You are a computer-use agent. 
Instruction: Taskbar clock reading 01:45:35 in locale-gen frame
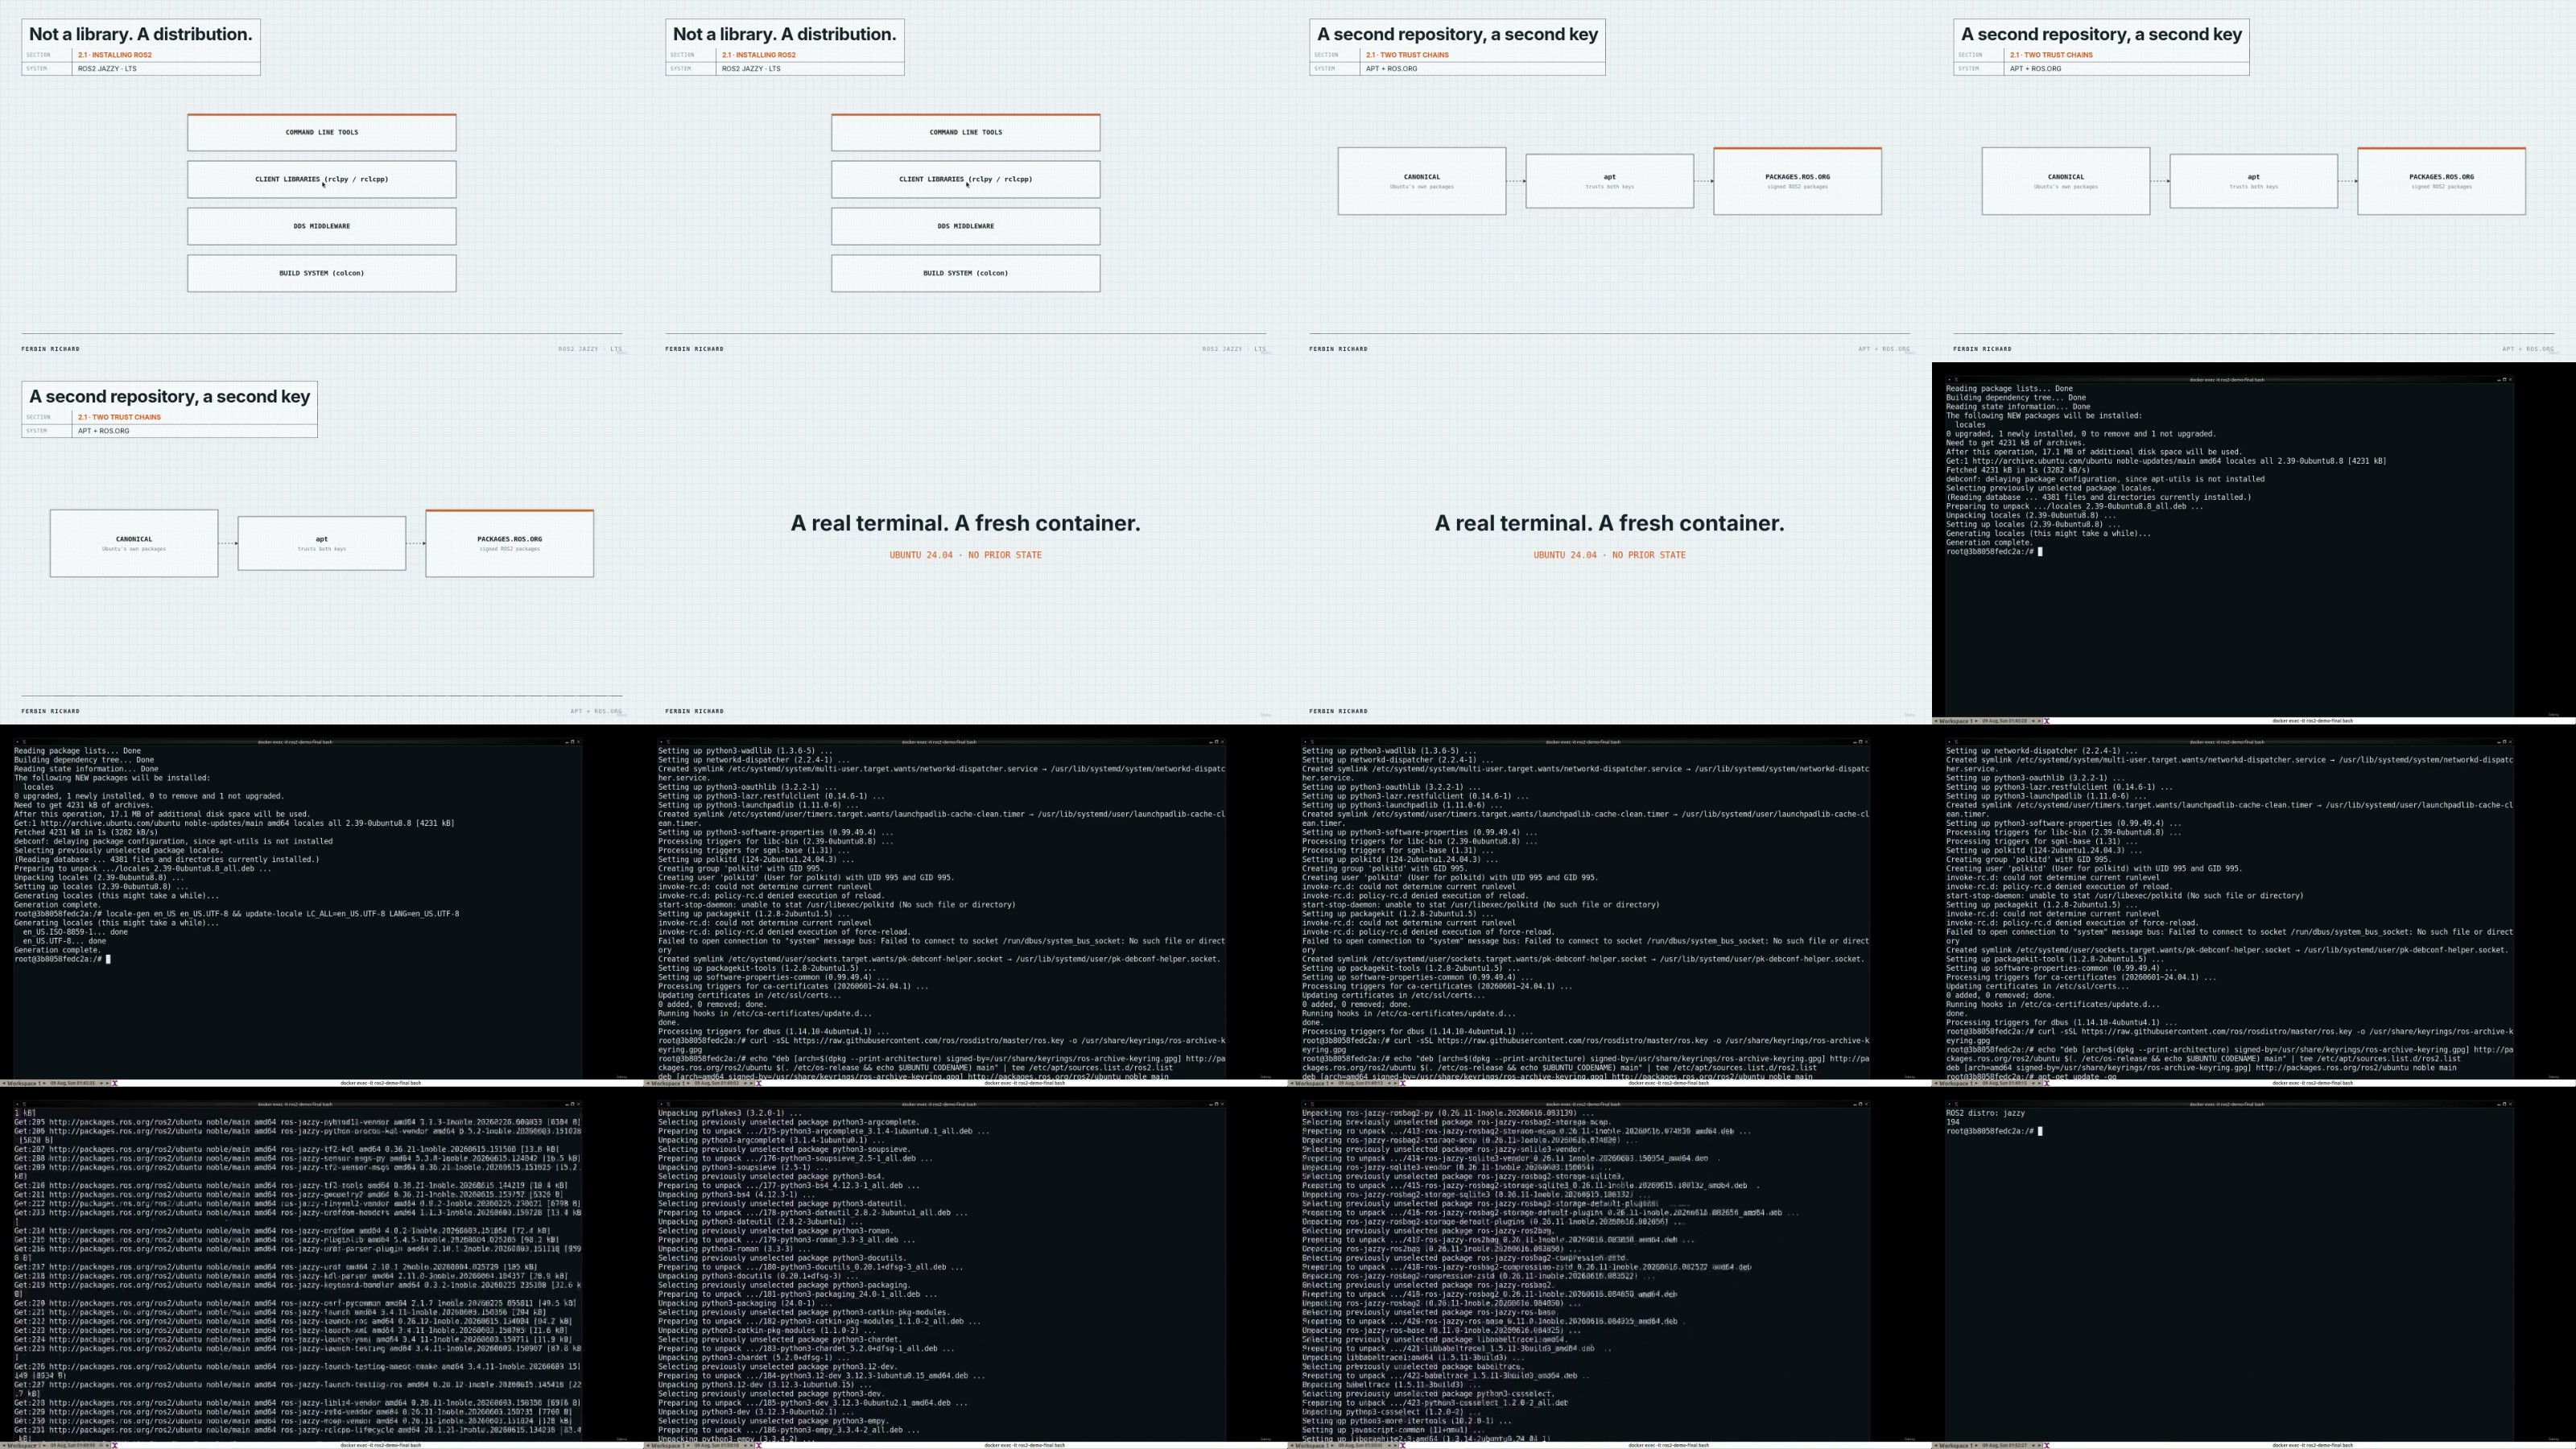pos(72,1083)
